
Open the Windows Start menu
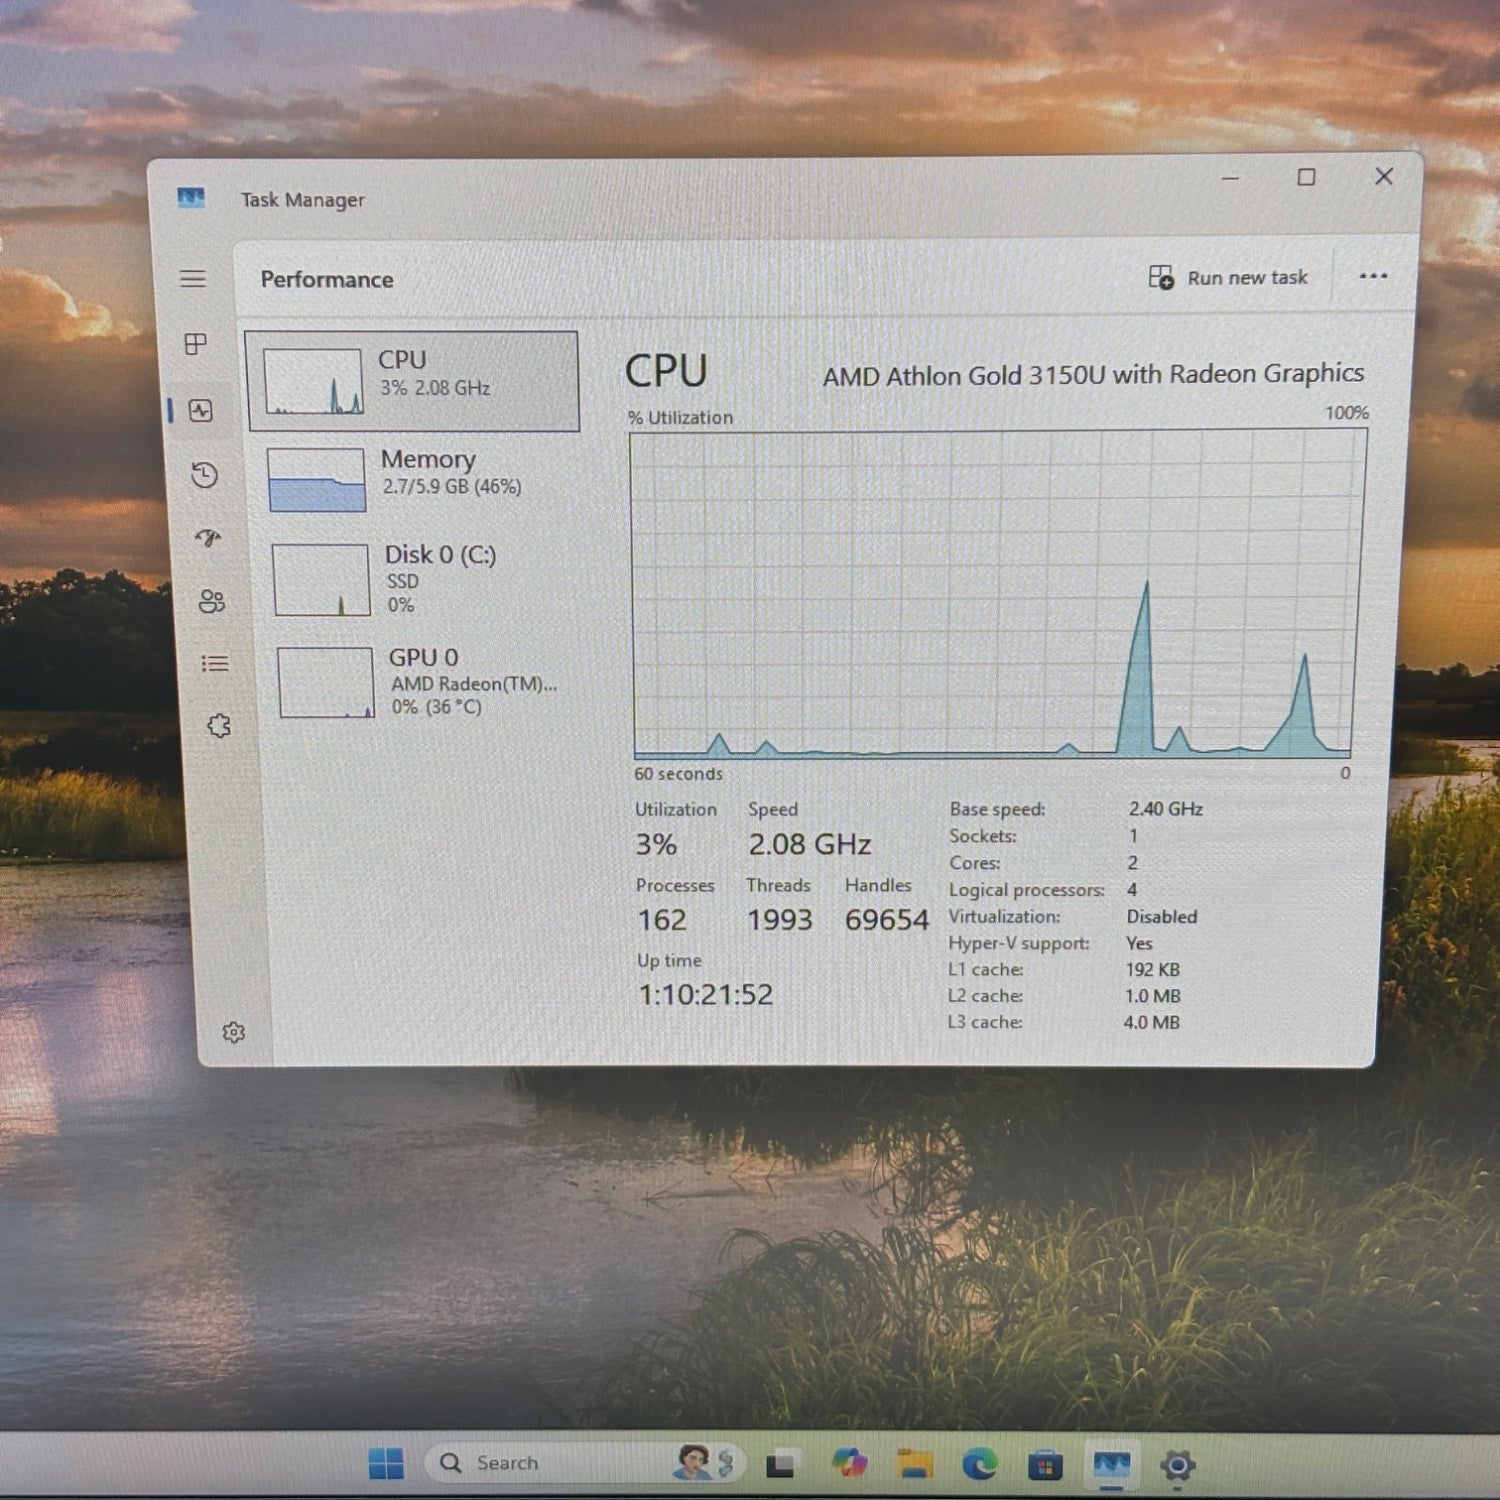(x=386, y=1464)
